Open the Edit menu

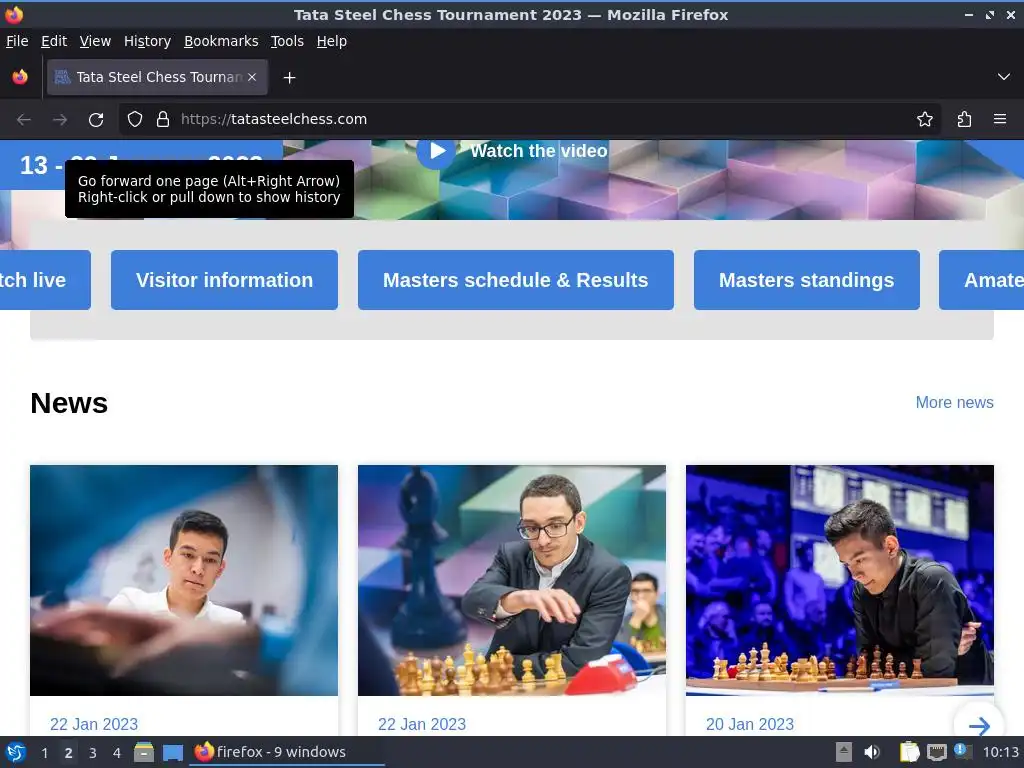click(54, 41)
